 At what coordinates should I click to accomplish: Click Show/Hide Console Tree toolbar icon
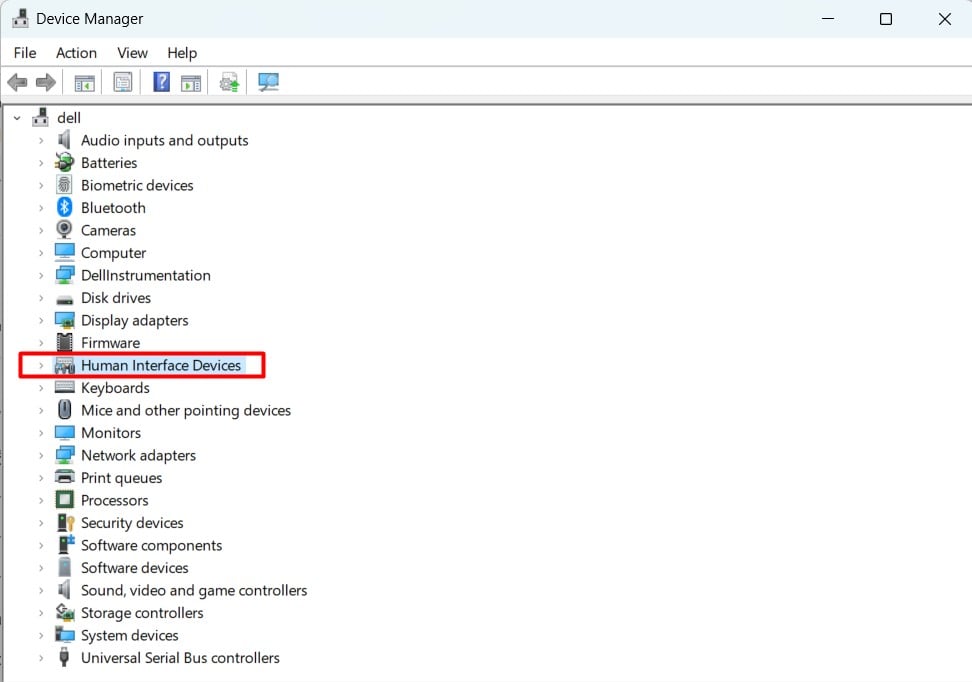pyautogui.click(x=84, y=82)
